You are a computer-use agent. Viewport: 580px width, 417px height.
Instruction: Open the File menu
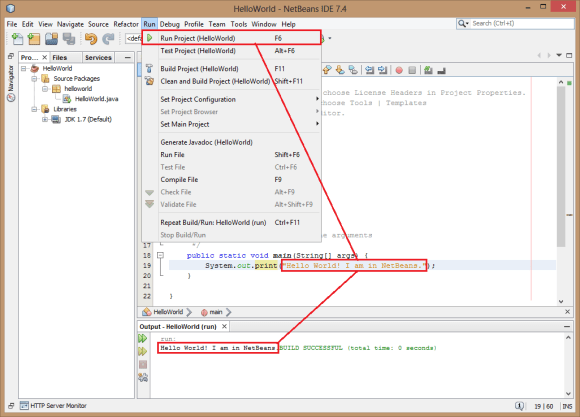pyautogui.click(x=12, y=24)
